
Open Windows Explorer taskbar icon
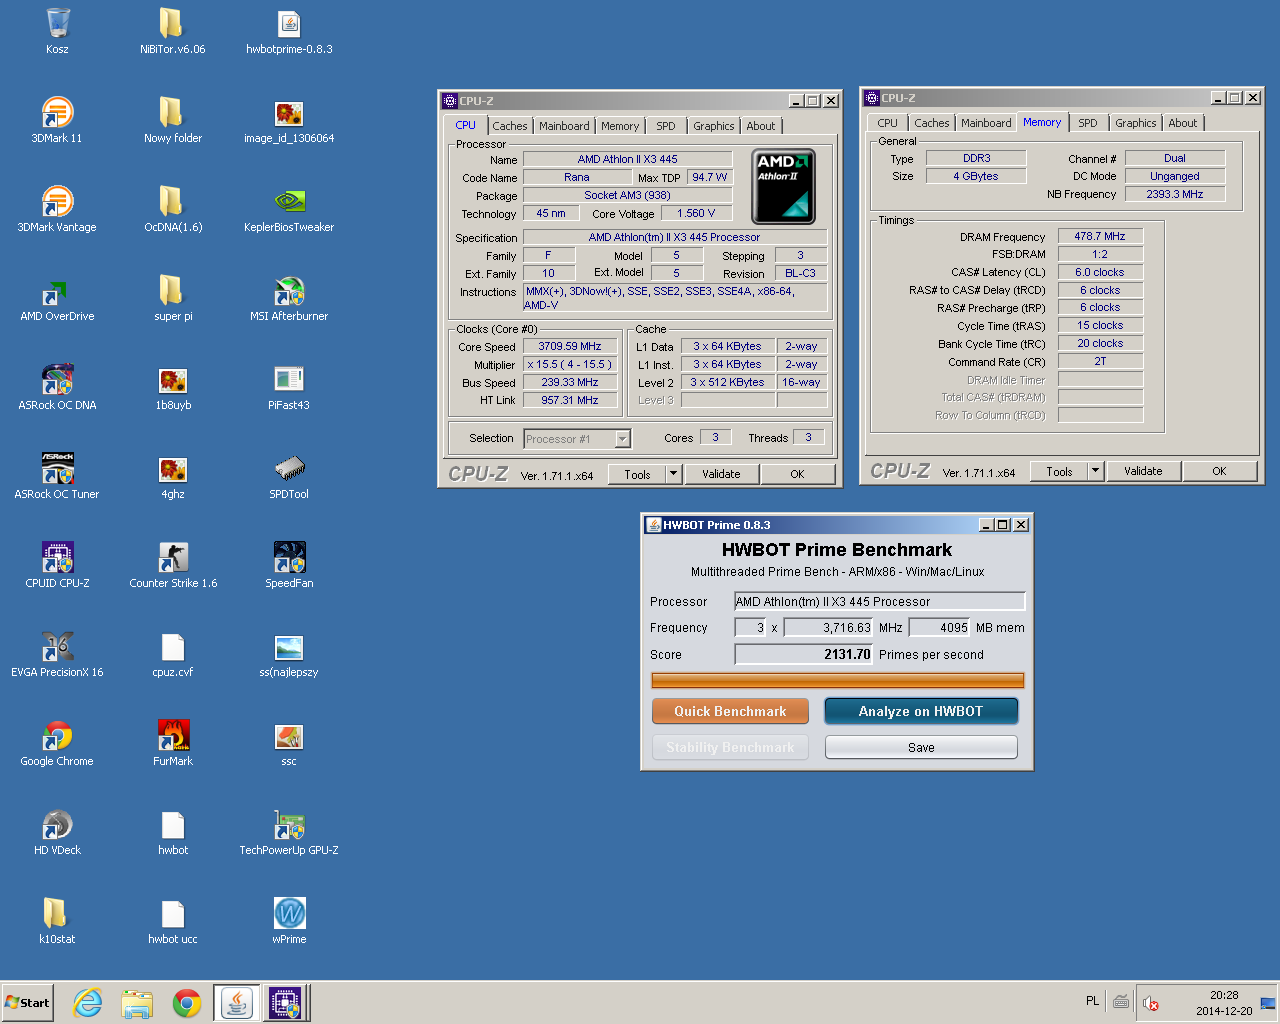[137, 1003]
